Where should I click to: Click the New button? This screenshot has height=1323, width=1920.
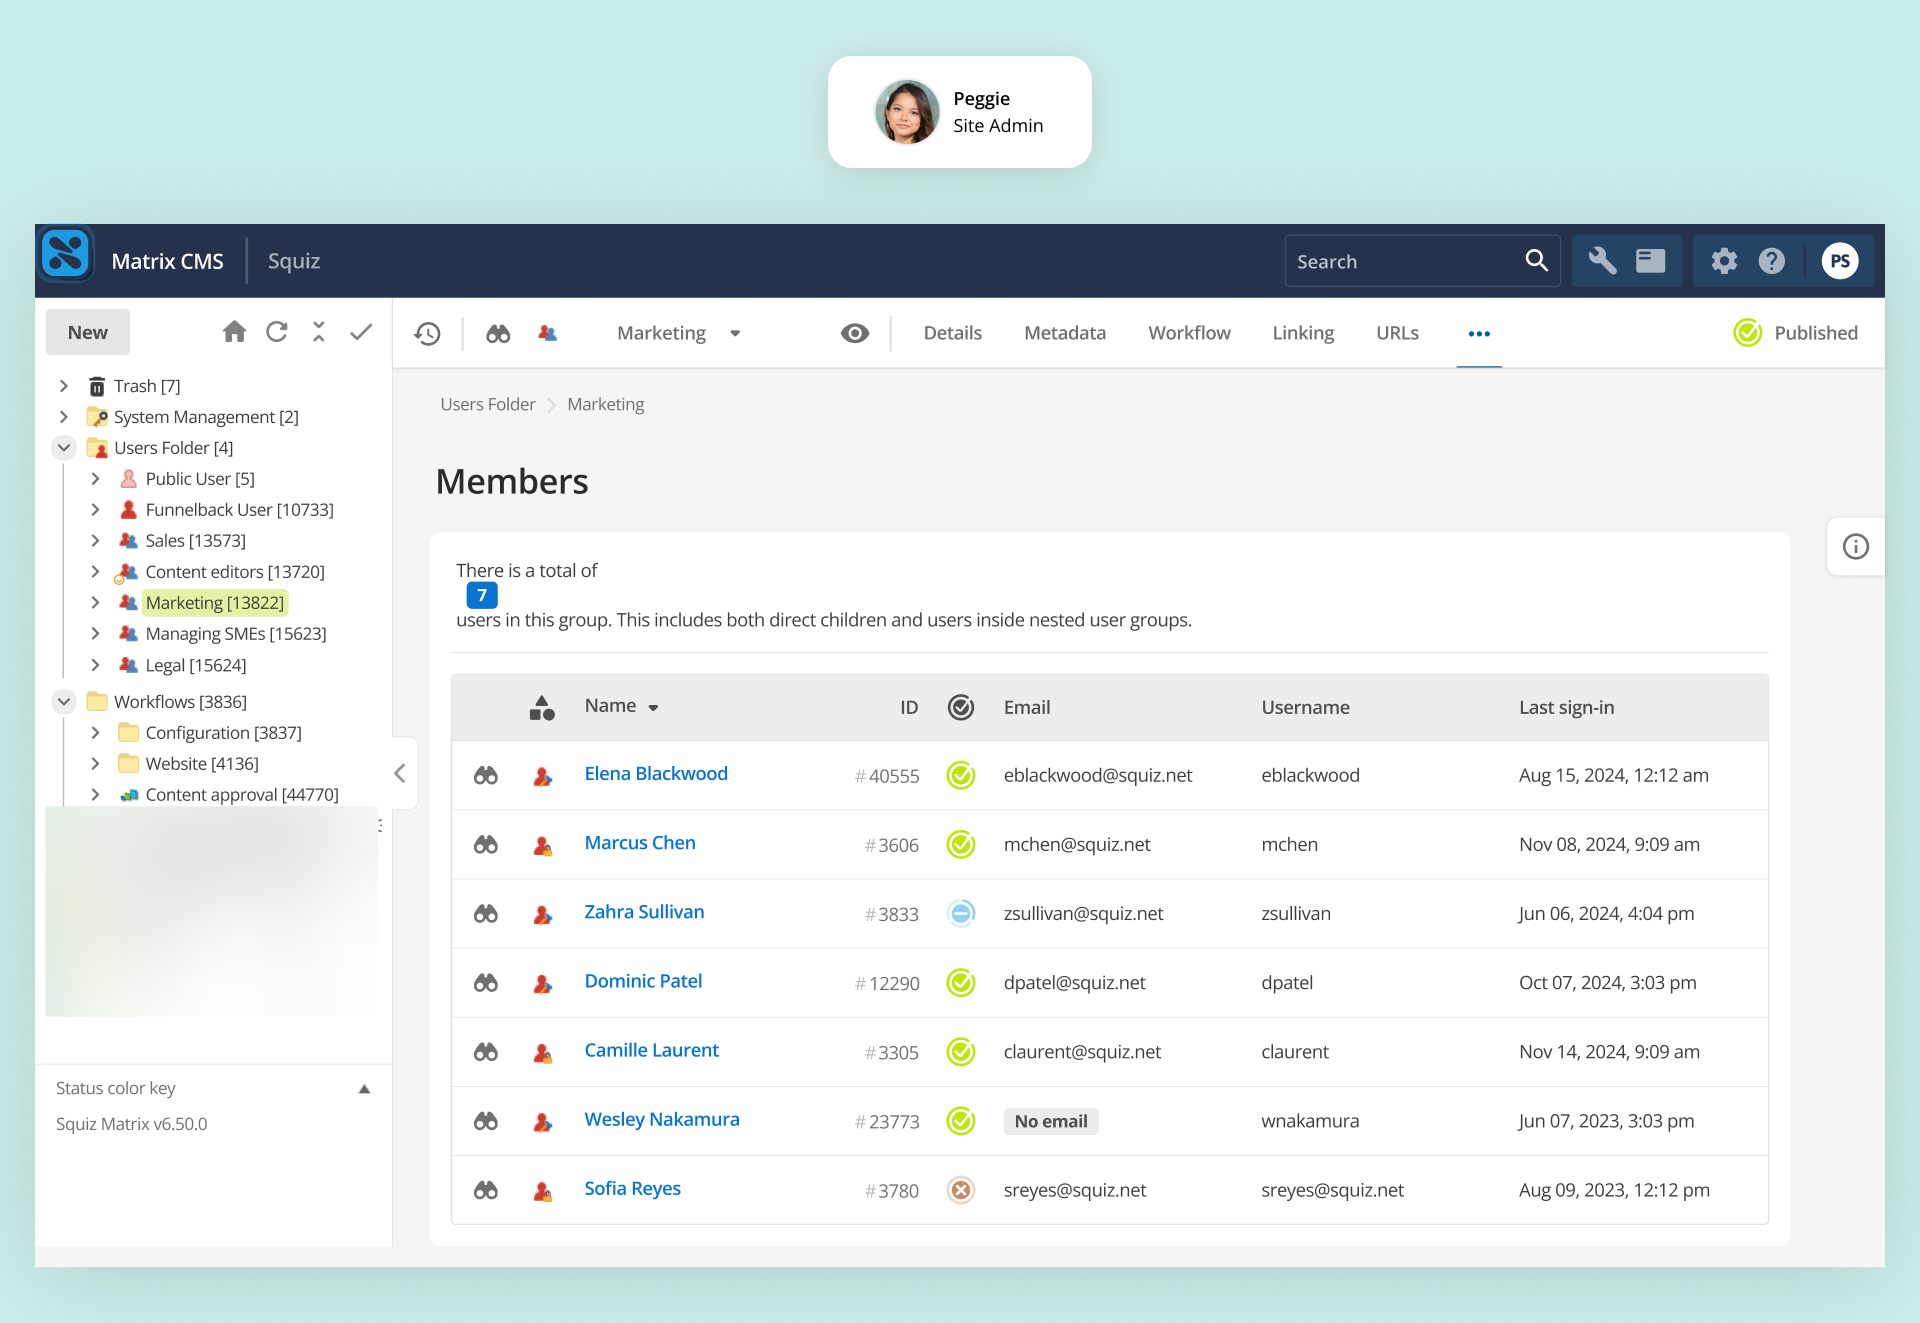[88, 332]
